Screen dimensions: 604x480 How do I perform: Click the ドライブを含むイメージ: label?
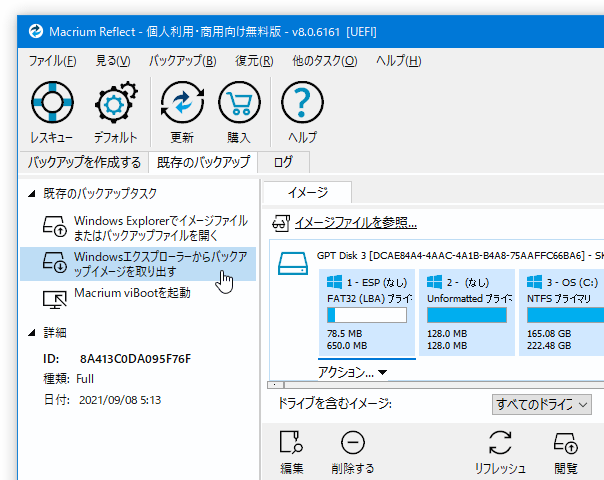tap(335, 404)
